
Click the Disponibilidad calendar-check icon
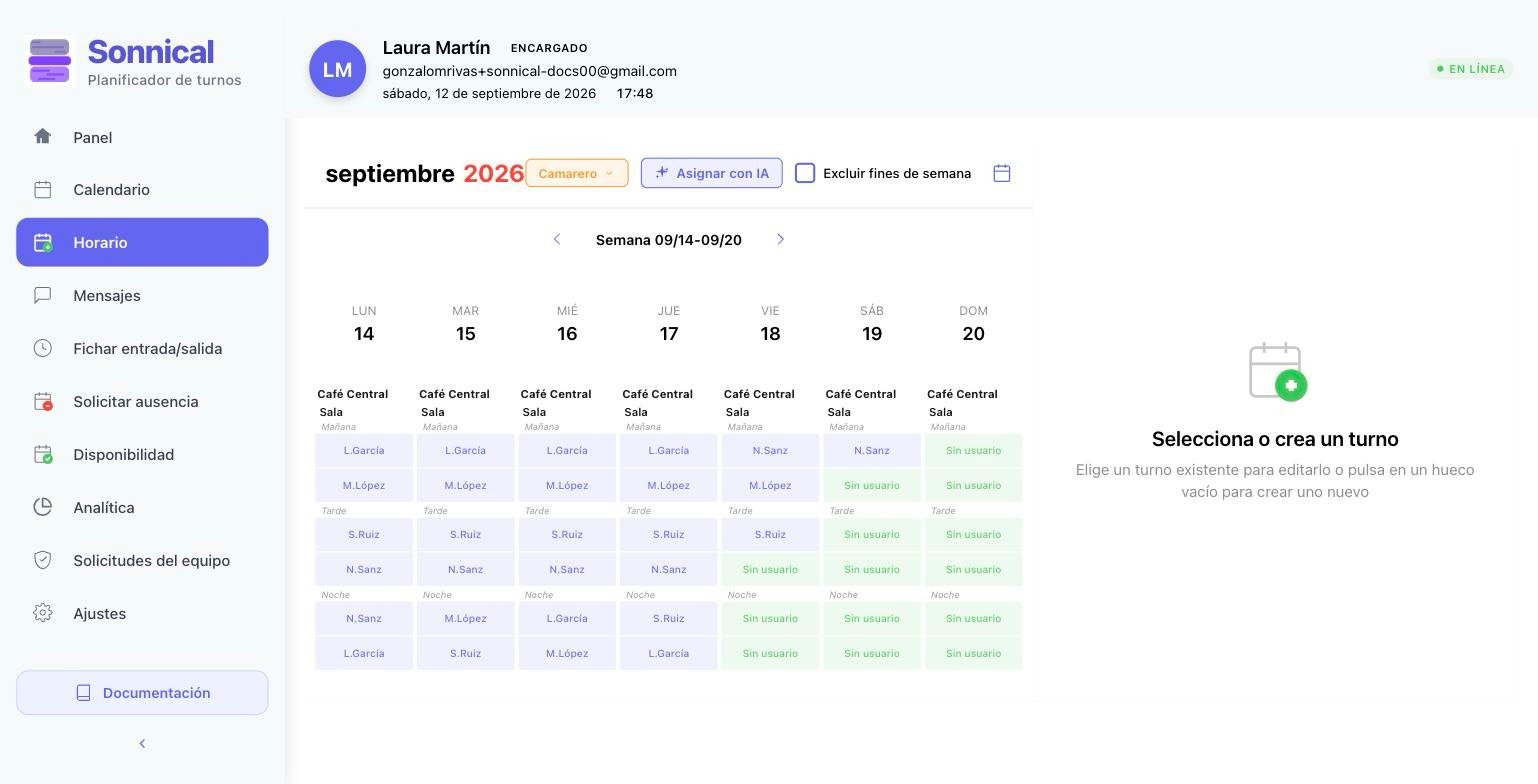tap(42, 454)
